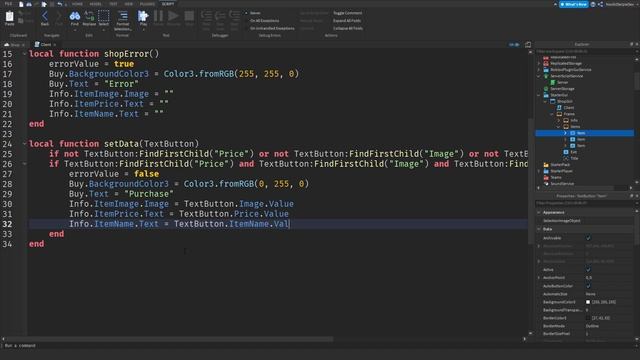Image resolution: width=640 pixels, height=360 pixels.
Task: Open the AutomaticSize None dropdown
Action: [608, 294]
